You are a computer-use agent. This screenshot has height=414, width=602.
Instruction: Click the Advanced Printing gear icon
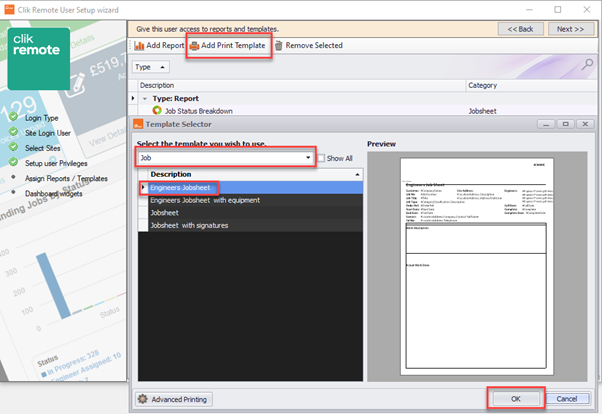(x=142, y=399)
